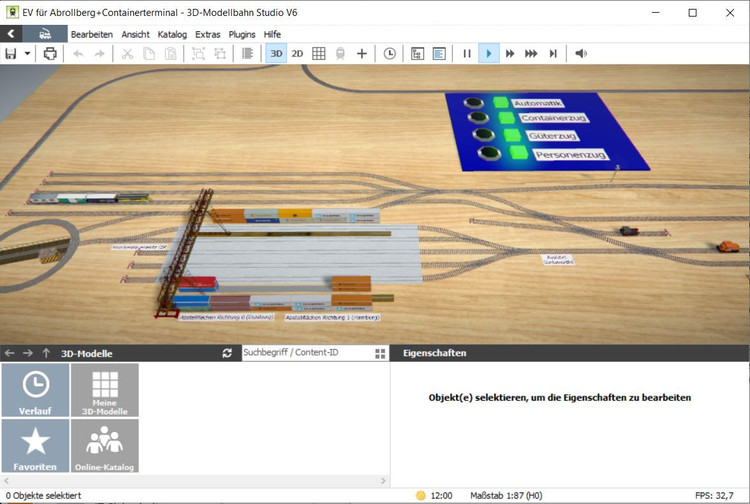
Task: Click the catalog horizontal scrollbar left arrow
Action: coord(6,481)
